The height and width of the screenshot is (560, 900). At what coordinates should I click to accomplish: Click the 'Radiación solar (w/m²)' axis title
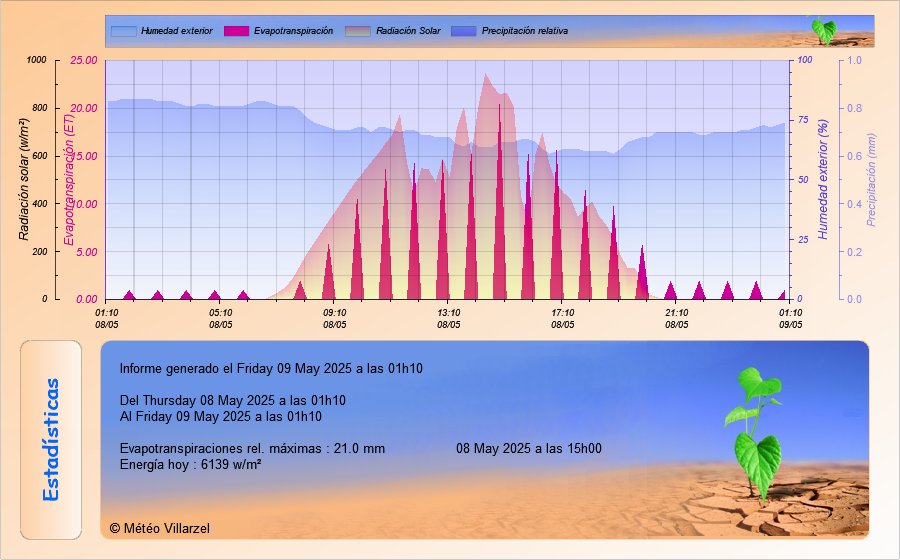pyautogui.click(x=24, y=179)
